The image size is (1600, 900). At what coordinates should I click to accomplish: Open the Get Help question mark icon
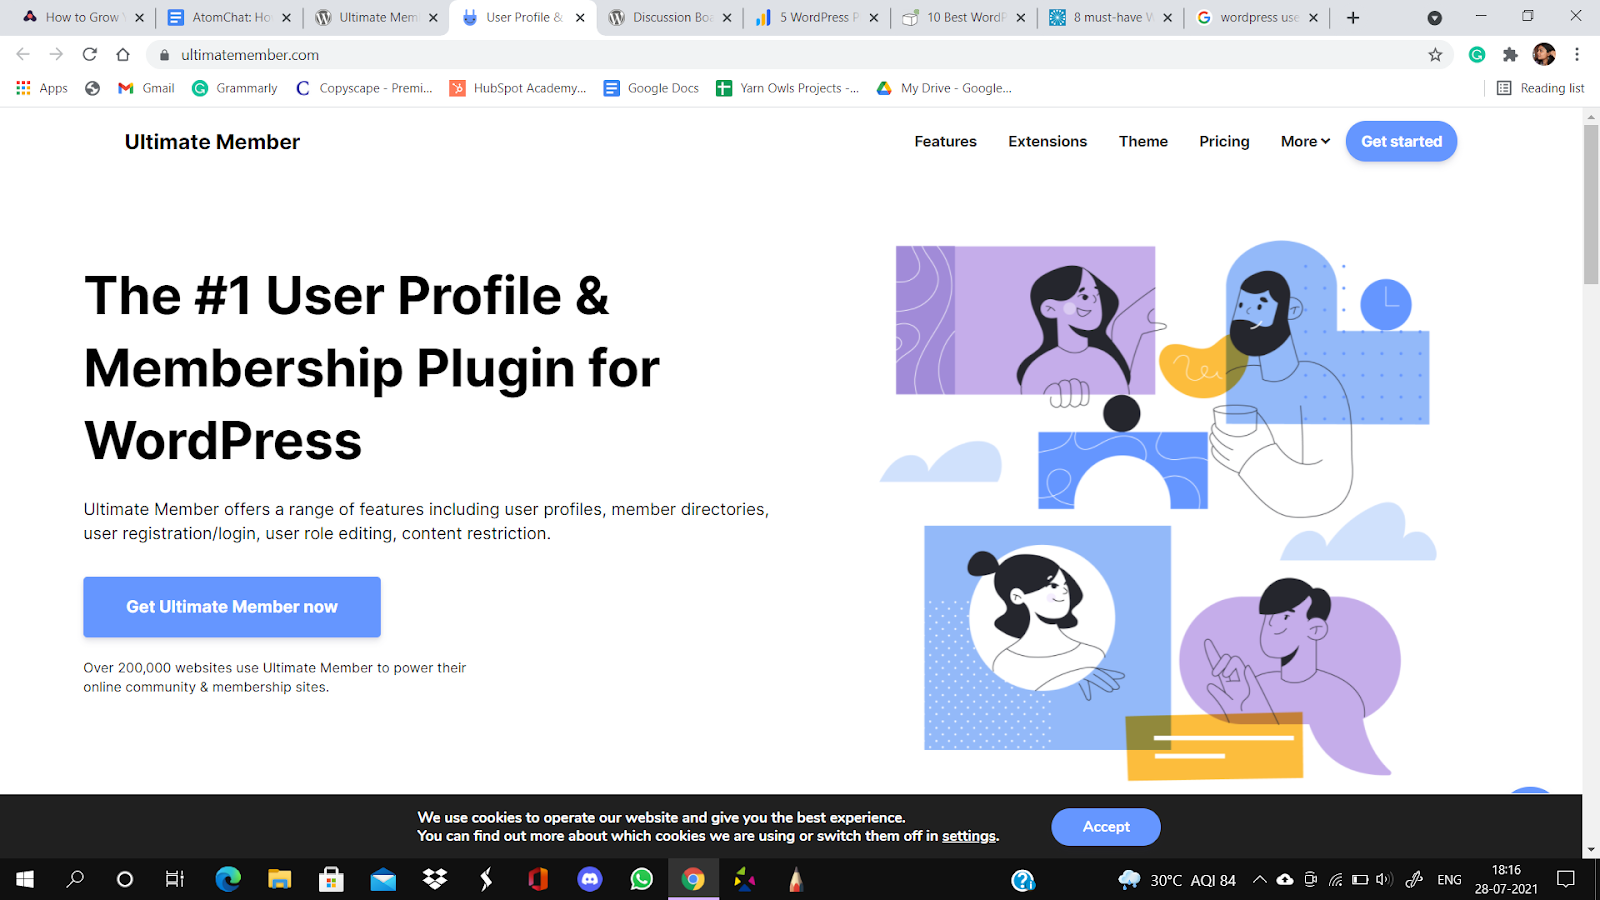pyautogui.click(x=1023, y=880)
